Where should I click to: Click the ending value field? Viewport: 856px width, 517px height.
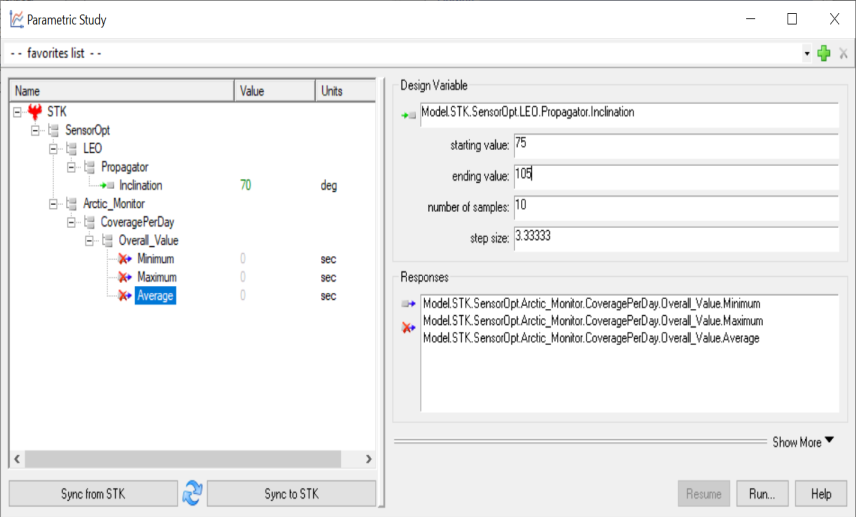click(x=676, y=176)
